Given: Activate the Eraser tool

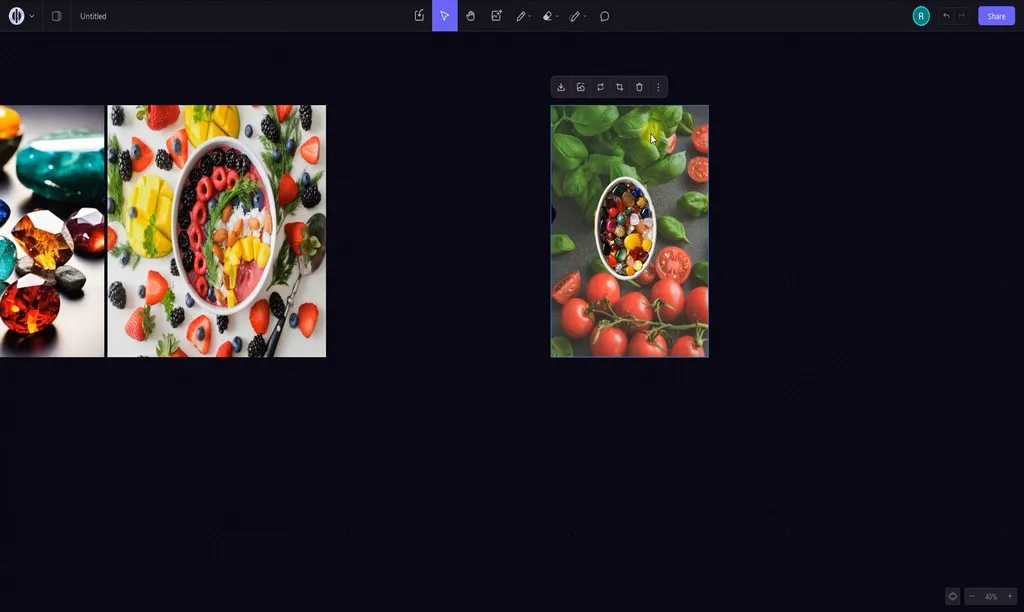Looking at the screenshot, I should [548, 16].
